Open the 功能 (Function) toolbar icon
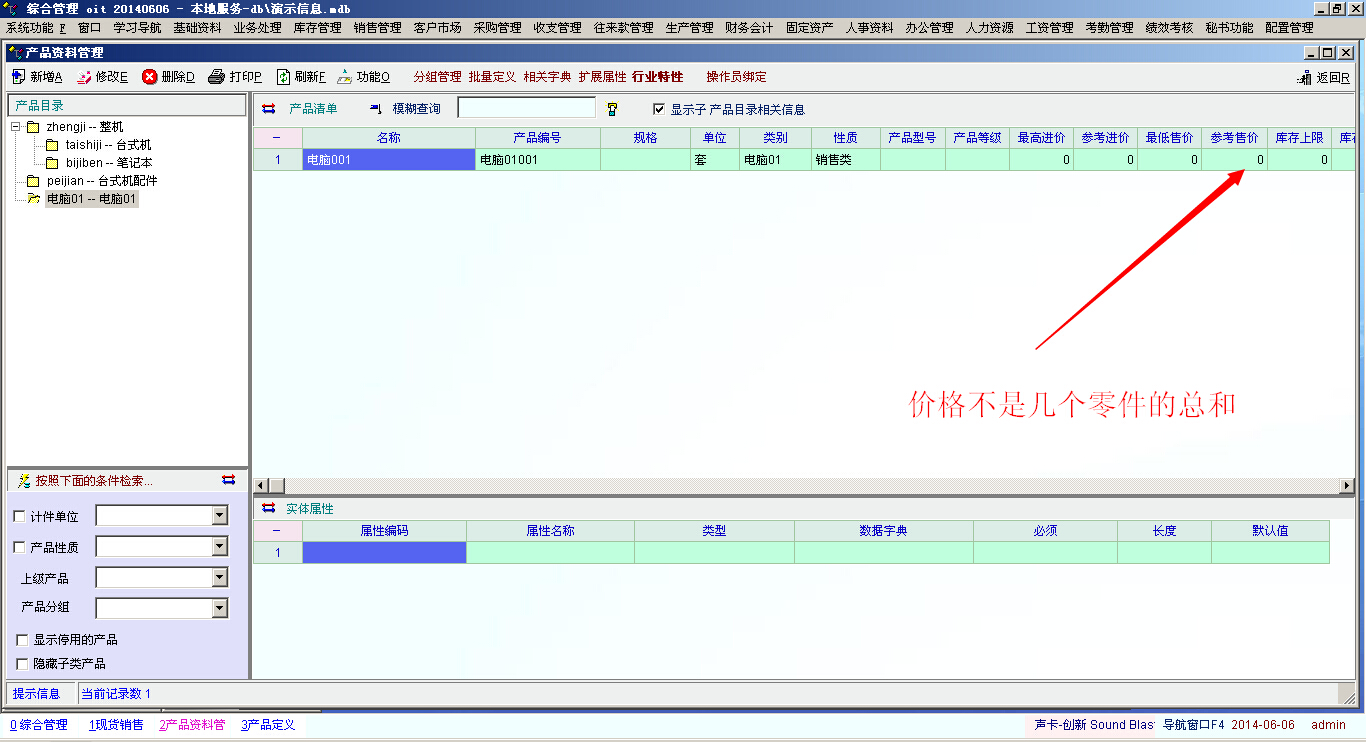The height and width of the screenshot is (742, 1366). click(345, 77)
